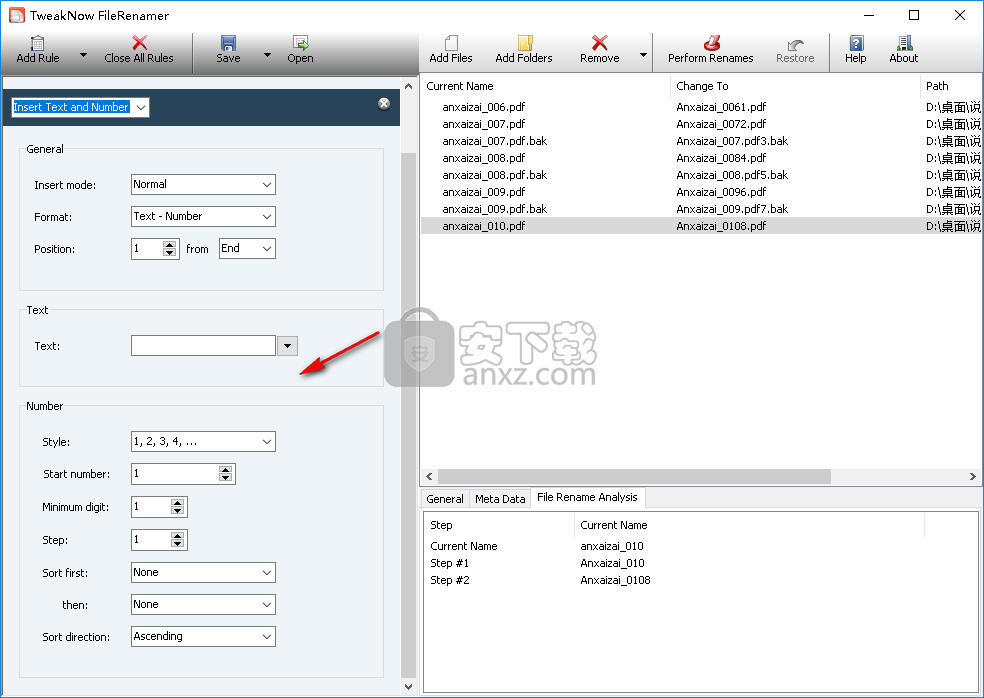984x698 pixels.
Task: Switch to the Meta Data tab
Action: click(x=500, y=499)
